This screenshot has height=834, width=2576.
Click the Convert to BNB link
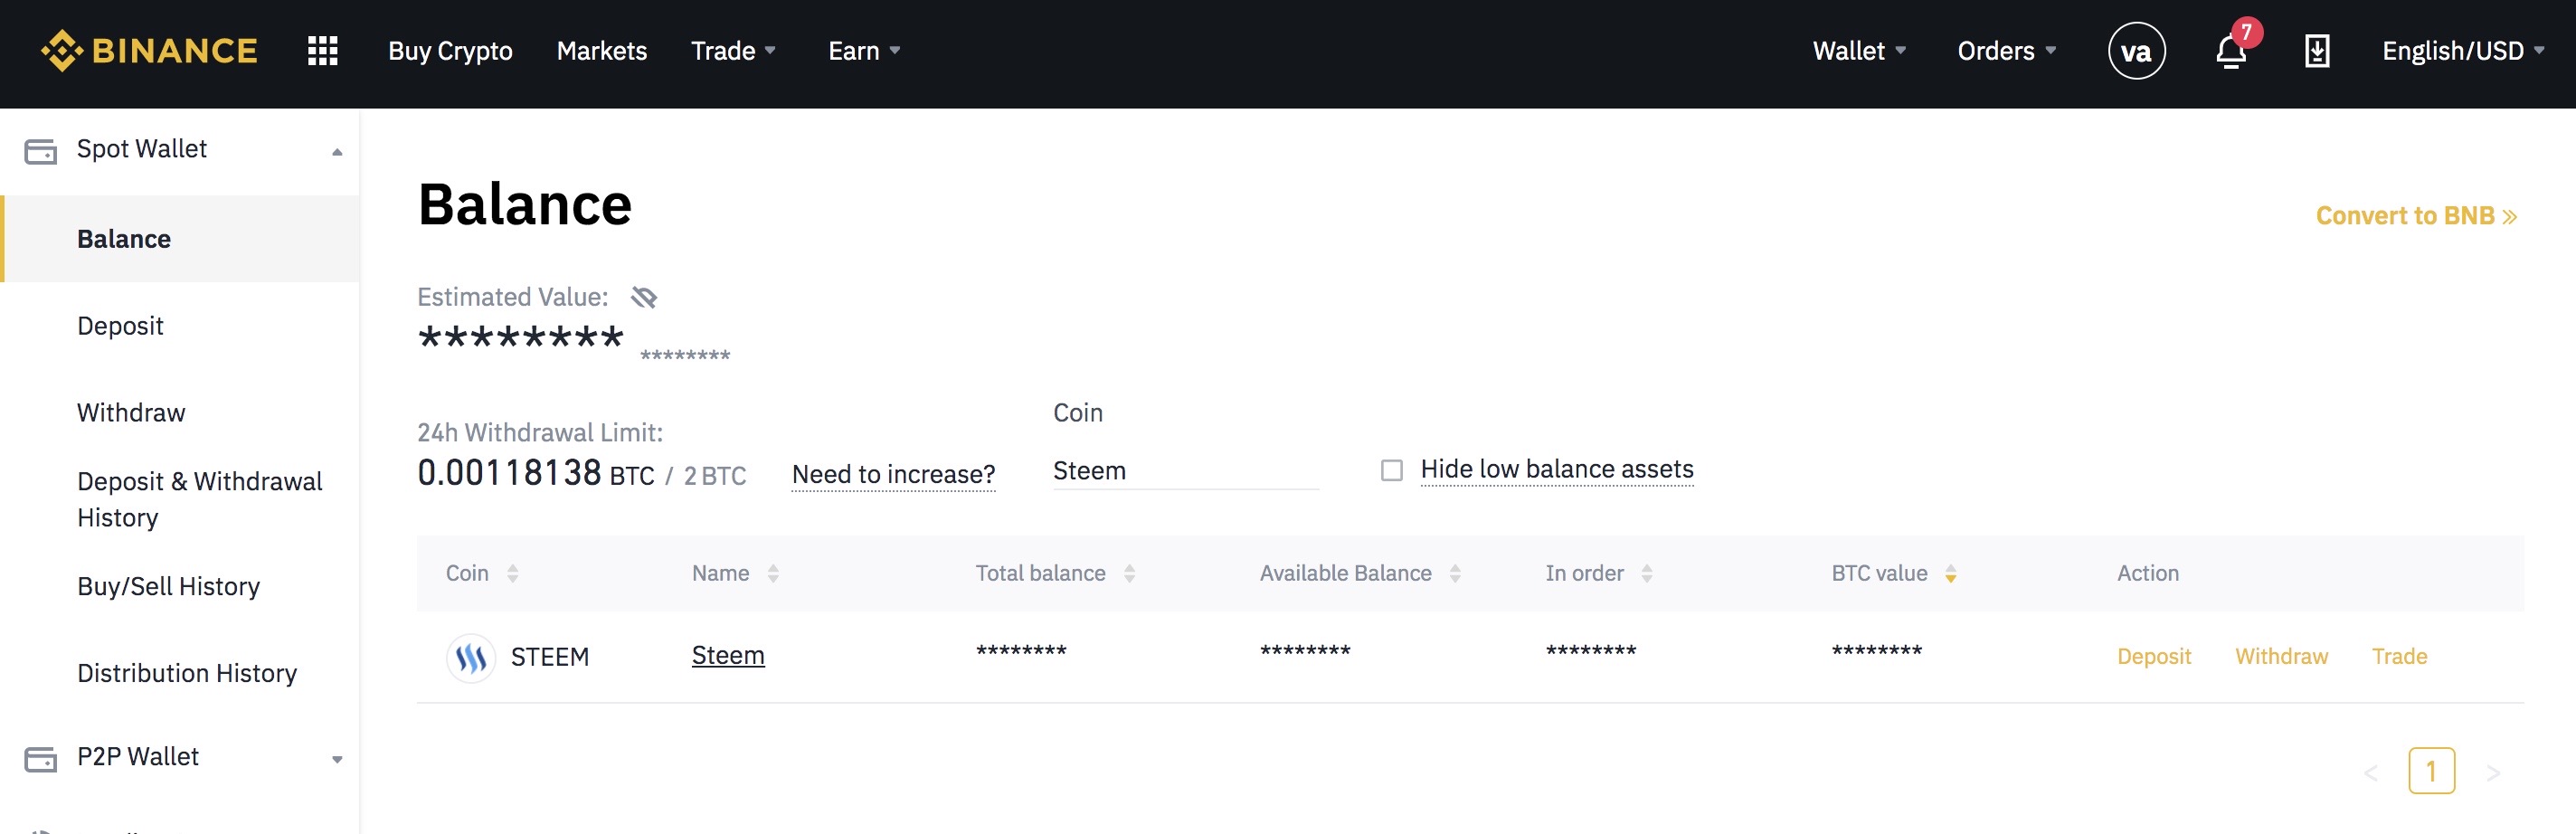coord(2415,216)
